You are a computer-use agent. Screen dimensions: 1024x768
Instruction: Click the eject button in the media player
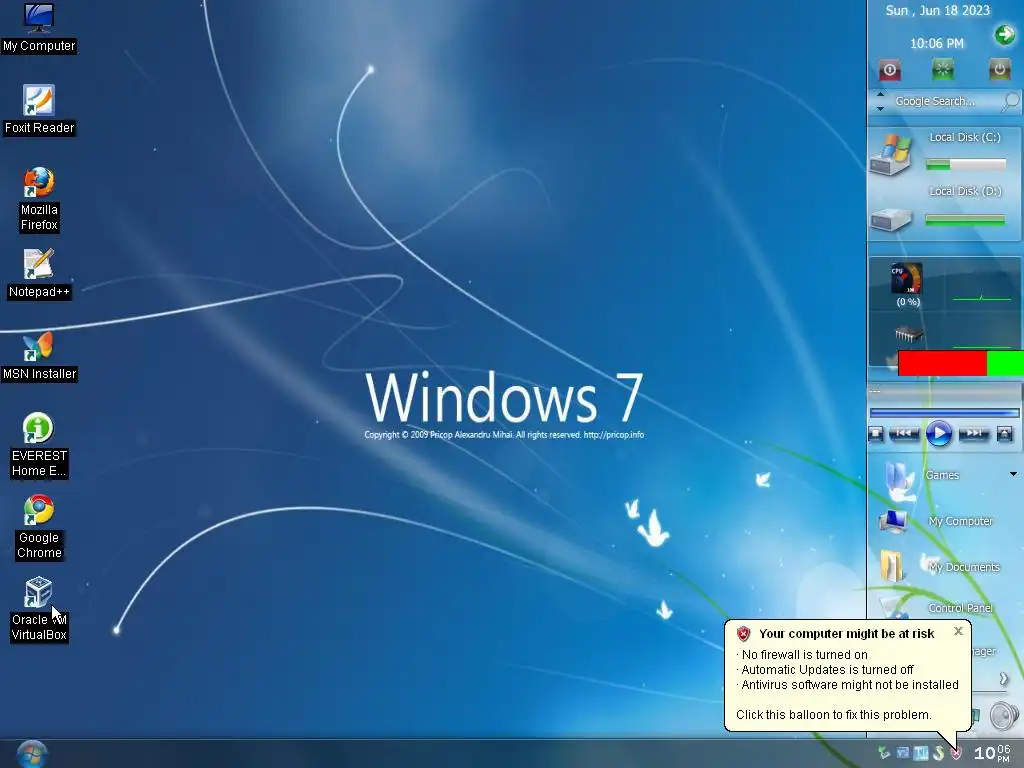pyautogui.click(x=1005, y=433)
